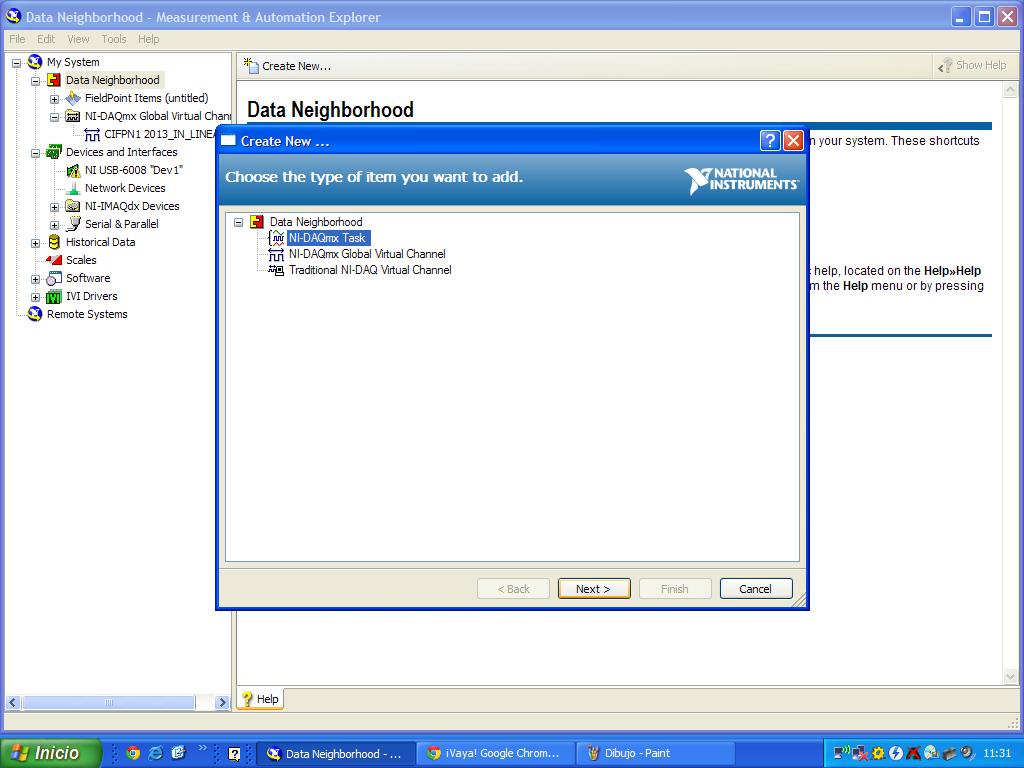
Task: Click the Next button
Action: click(594, 588)
